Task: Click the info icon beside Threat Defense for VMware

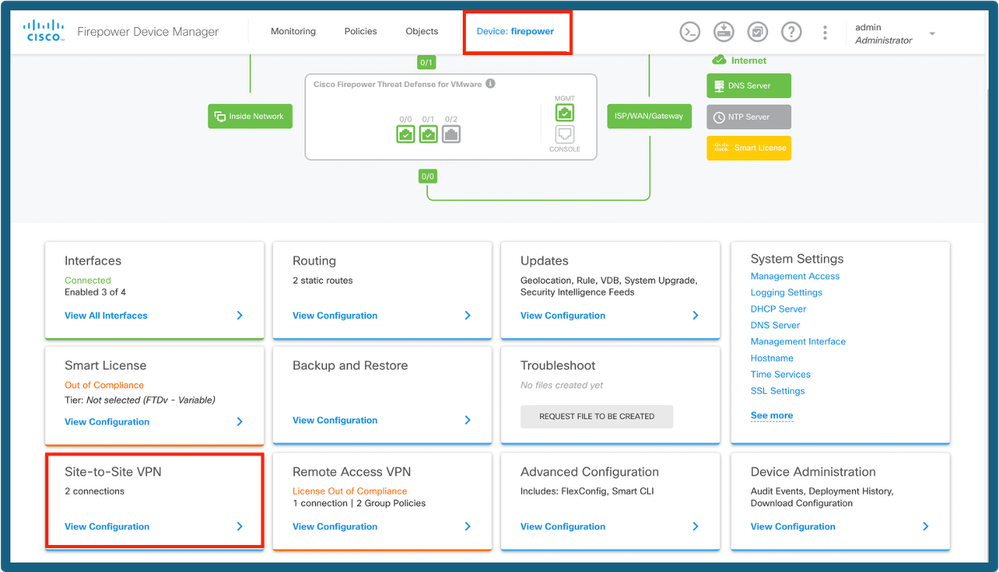Action: pos(491,83)
